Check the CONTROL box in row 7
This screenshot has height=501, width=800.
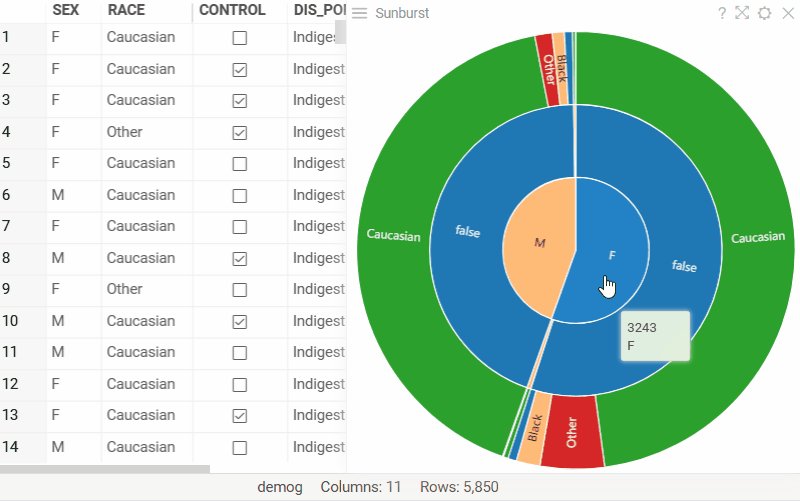pyautogui.click(x=240, y=227)
